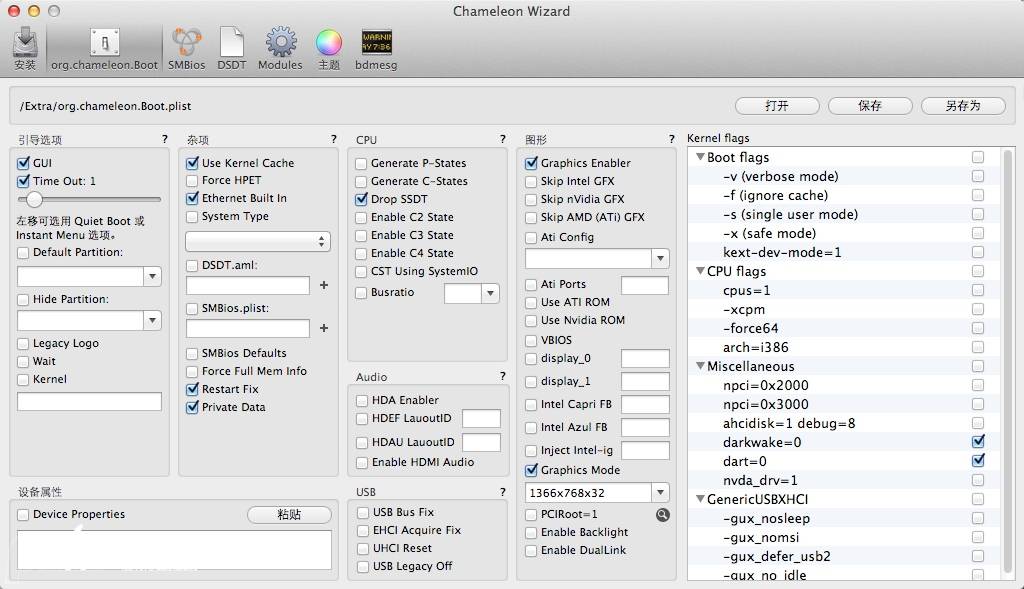This screenshot has height=589, width=1024.
Task: Uncheck the Drop SSDT option
Action: [362, 199]
